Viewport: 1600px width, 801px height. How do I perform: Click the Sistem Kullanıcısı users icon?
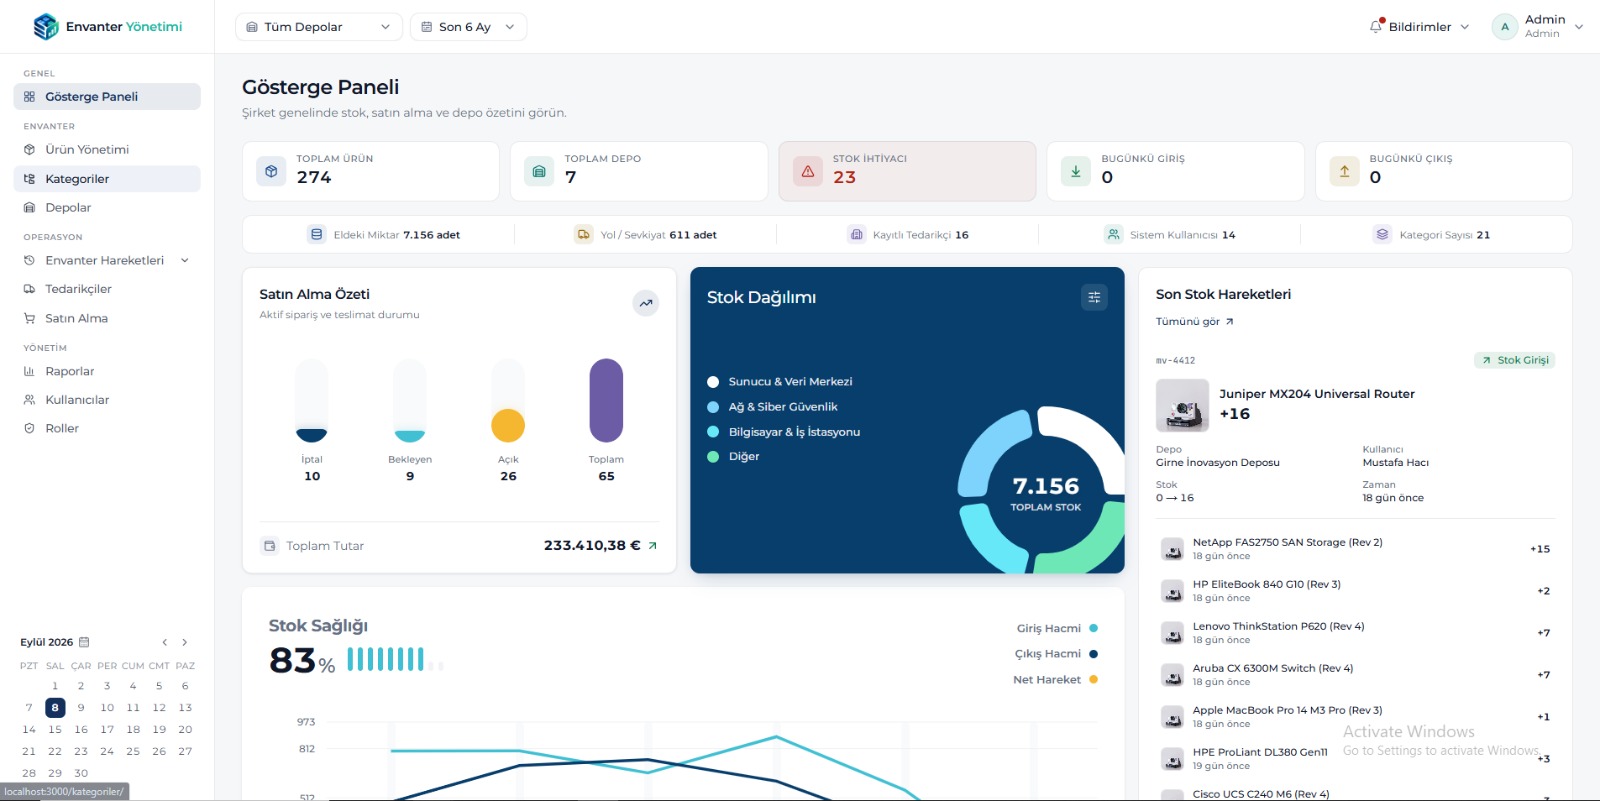tap(1113, 235)
